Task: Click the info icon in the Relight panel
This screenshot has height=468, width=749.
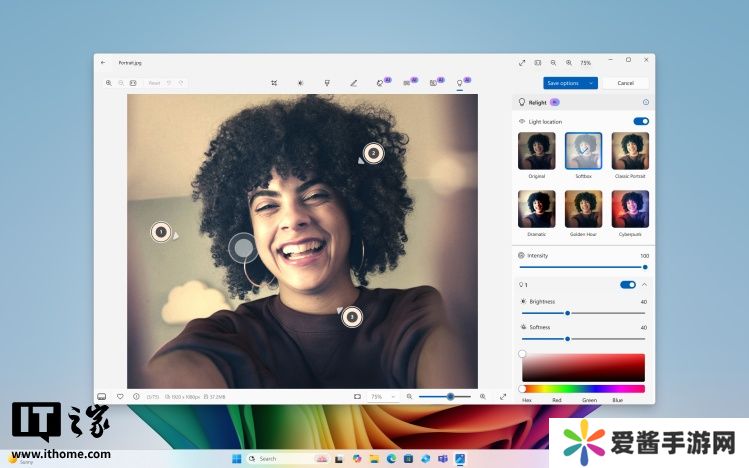Action: [645, 102]
